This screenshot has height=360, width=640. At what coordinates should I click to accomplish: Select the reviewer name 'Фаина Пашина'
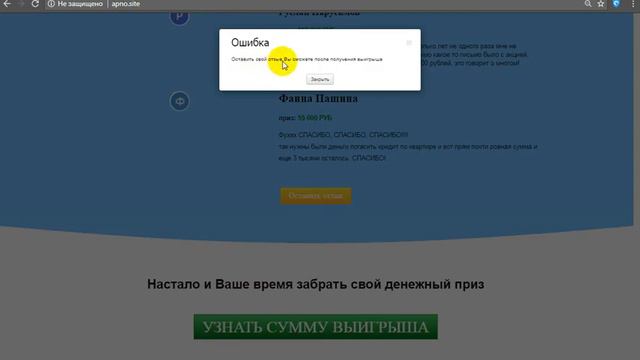tap(318, 98)
